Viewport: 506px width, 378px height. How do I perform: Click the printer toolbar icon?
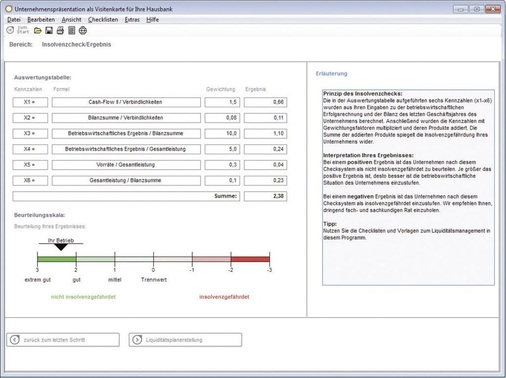(x=60, y=31)
